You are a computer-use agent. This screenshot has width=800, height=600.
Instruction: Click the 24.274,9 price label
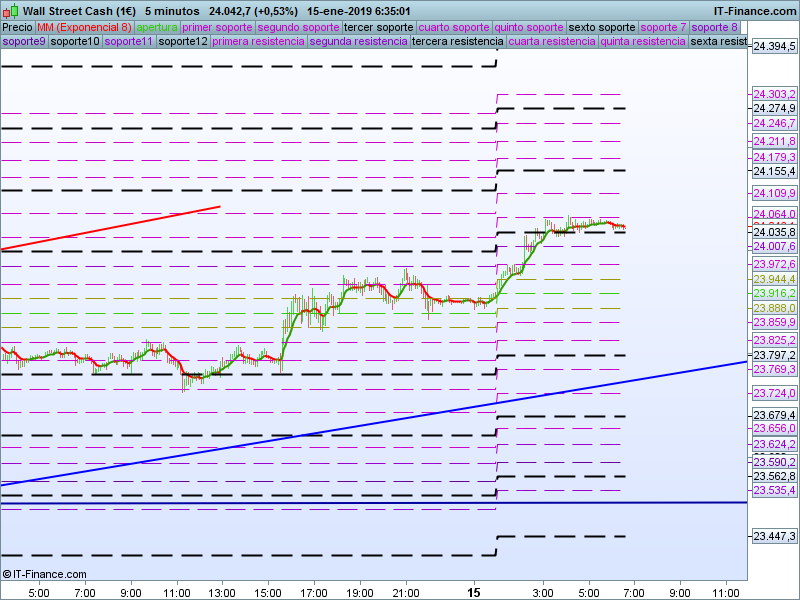(774, 108)
